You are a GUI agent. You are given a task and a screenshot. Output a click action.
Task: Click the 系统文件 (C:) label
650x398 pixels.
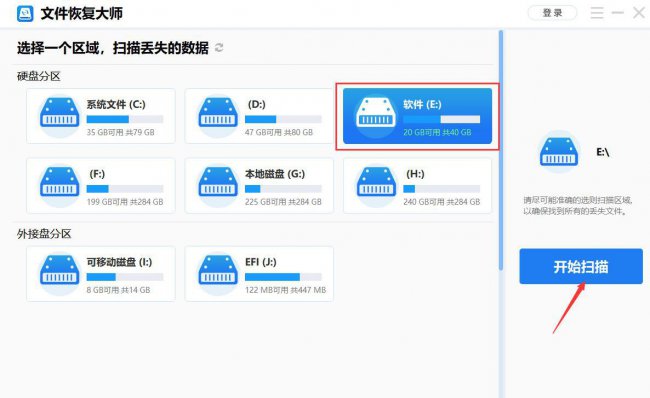116,104
